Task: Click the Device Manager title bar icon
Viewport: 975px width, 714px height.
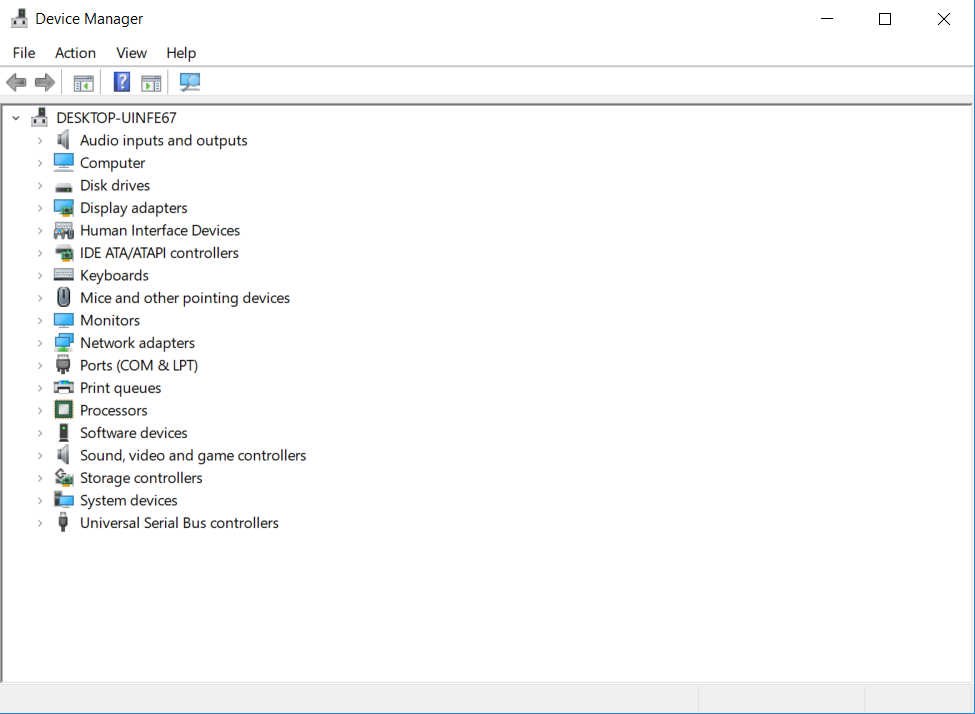Action: 19,19
